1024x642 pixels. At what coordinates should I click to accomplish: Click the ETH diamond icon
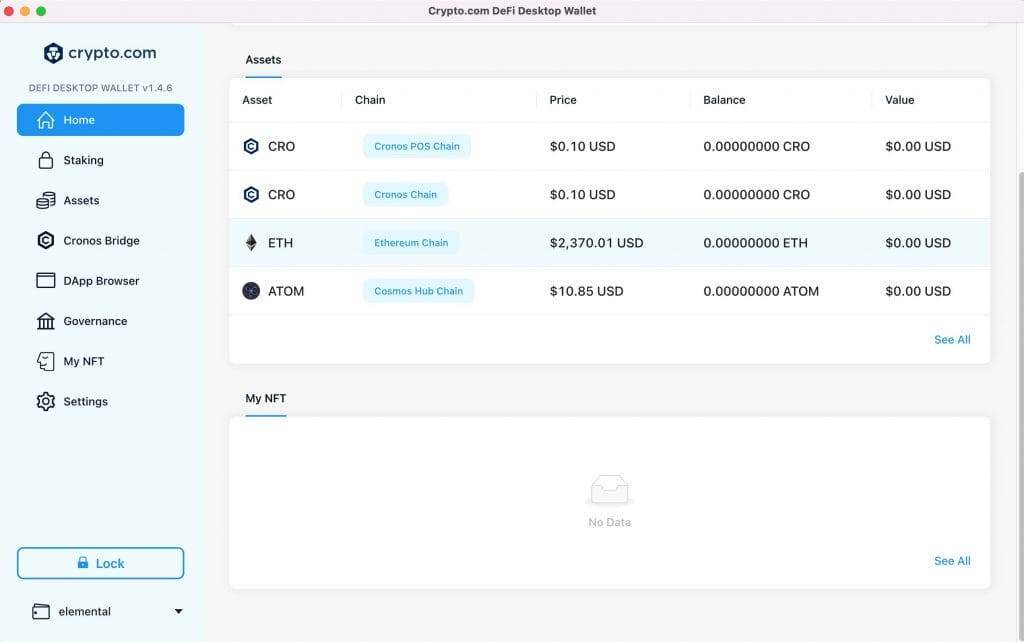[x=251, y=243]
